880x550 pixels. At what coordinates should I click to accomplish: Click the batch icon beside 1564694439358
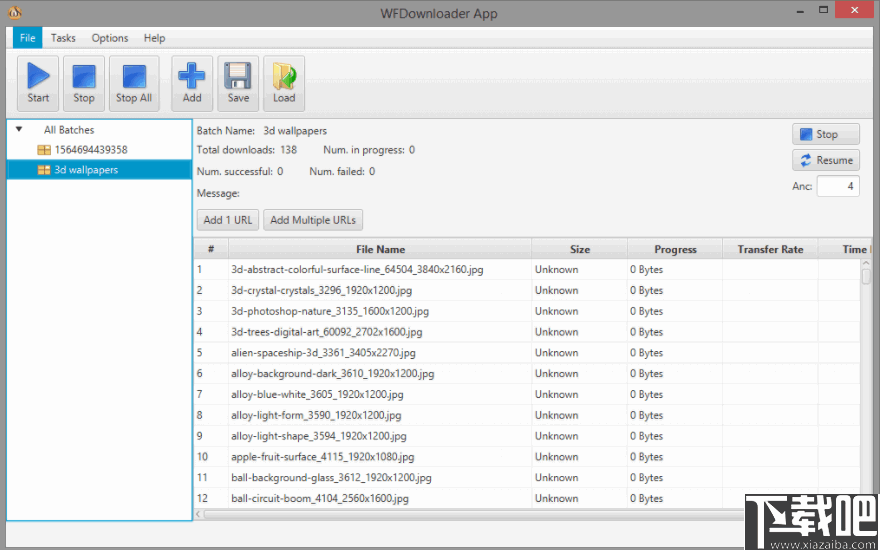pos(44,150)
